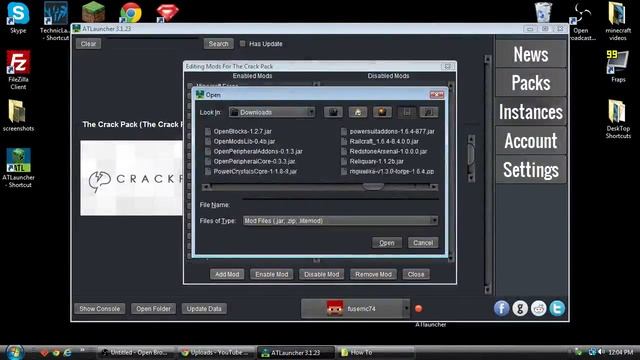Open the red ruby gem desktop icon

167,12
